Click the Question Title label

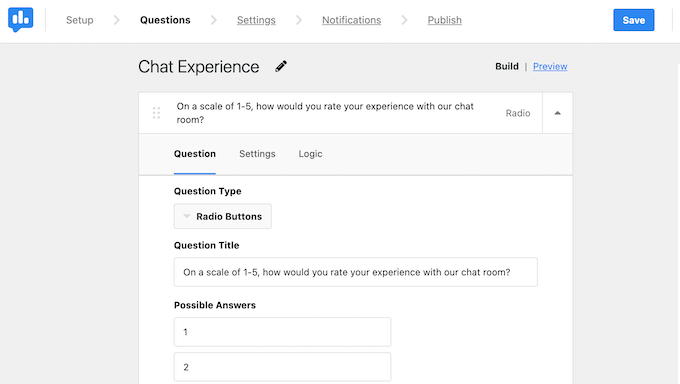pos(206,245)
